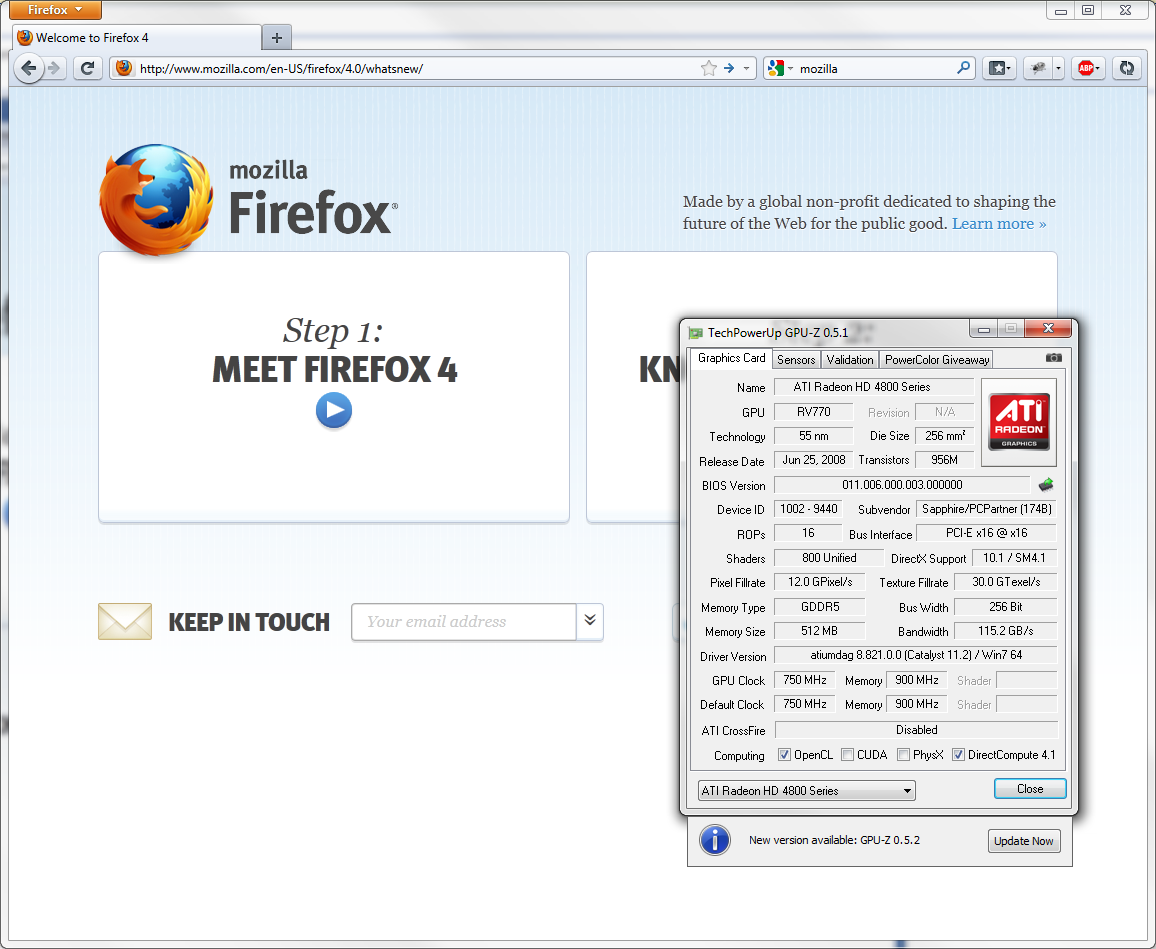Click the Pixel Fillrate value 12.0 GPixel/s

[x=820, y=582]
